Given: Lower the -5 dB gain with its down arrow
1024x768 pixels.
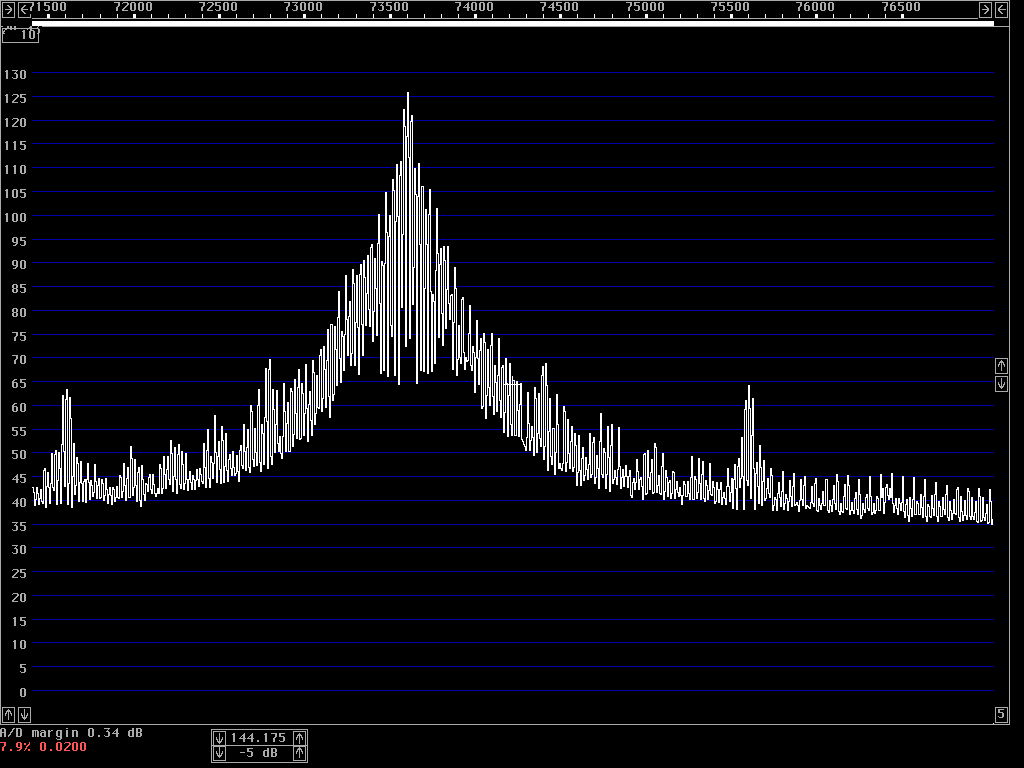Looking at the screenshot, I should [219, 754].
